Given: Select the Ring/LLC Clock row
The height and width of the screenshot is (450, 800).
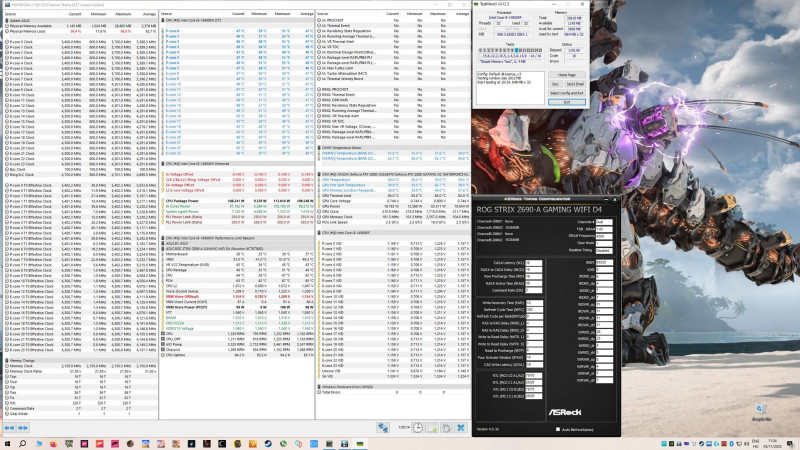Looking at the screenshot, I should tap(81, 174).
